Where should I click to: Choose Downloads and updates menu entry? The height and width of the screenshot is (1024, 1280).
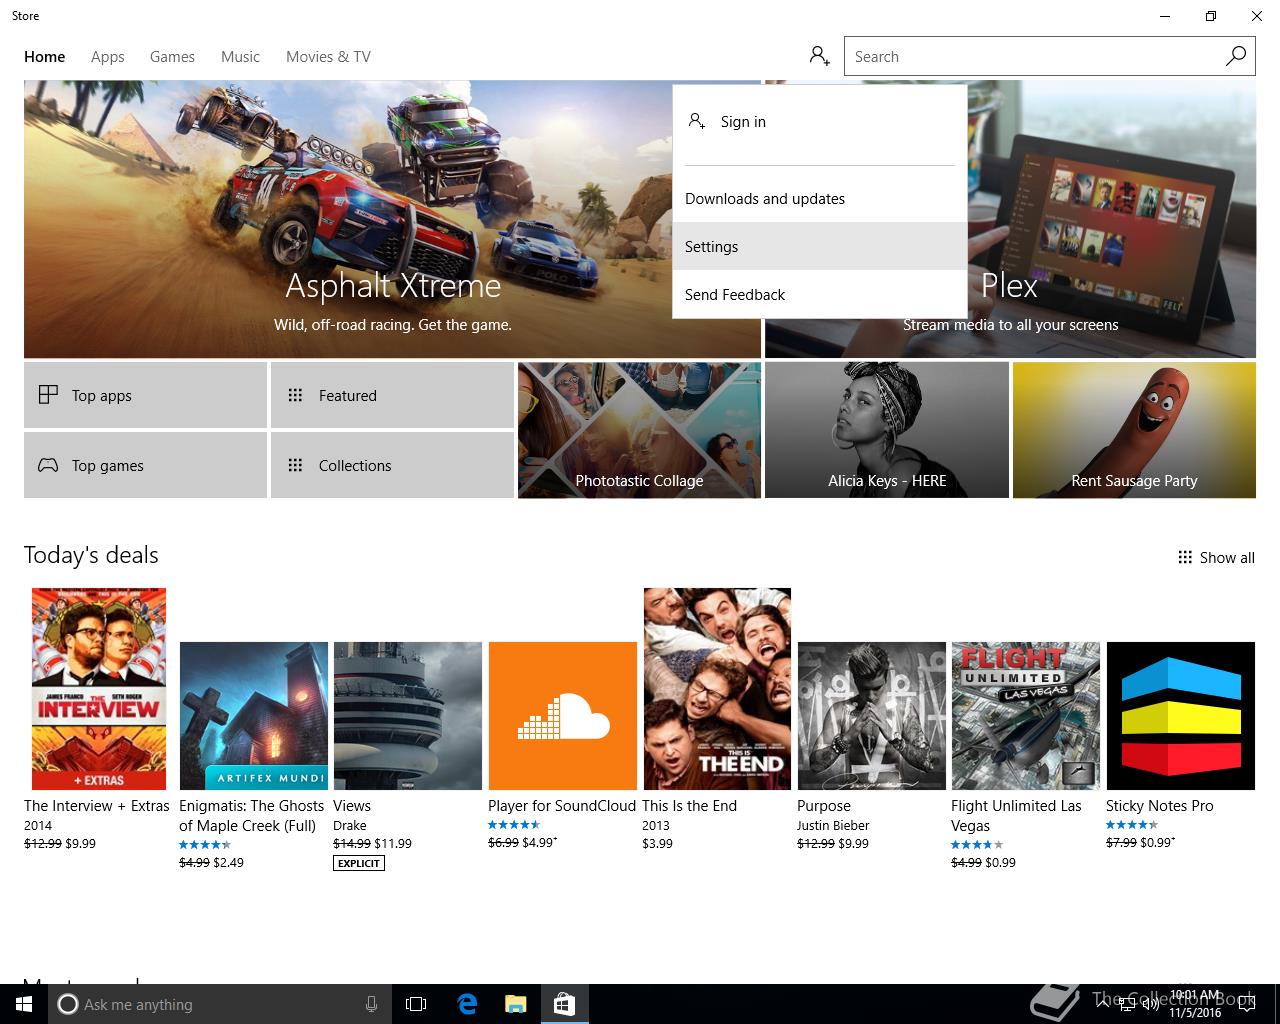(820, 198)
